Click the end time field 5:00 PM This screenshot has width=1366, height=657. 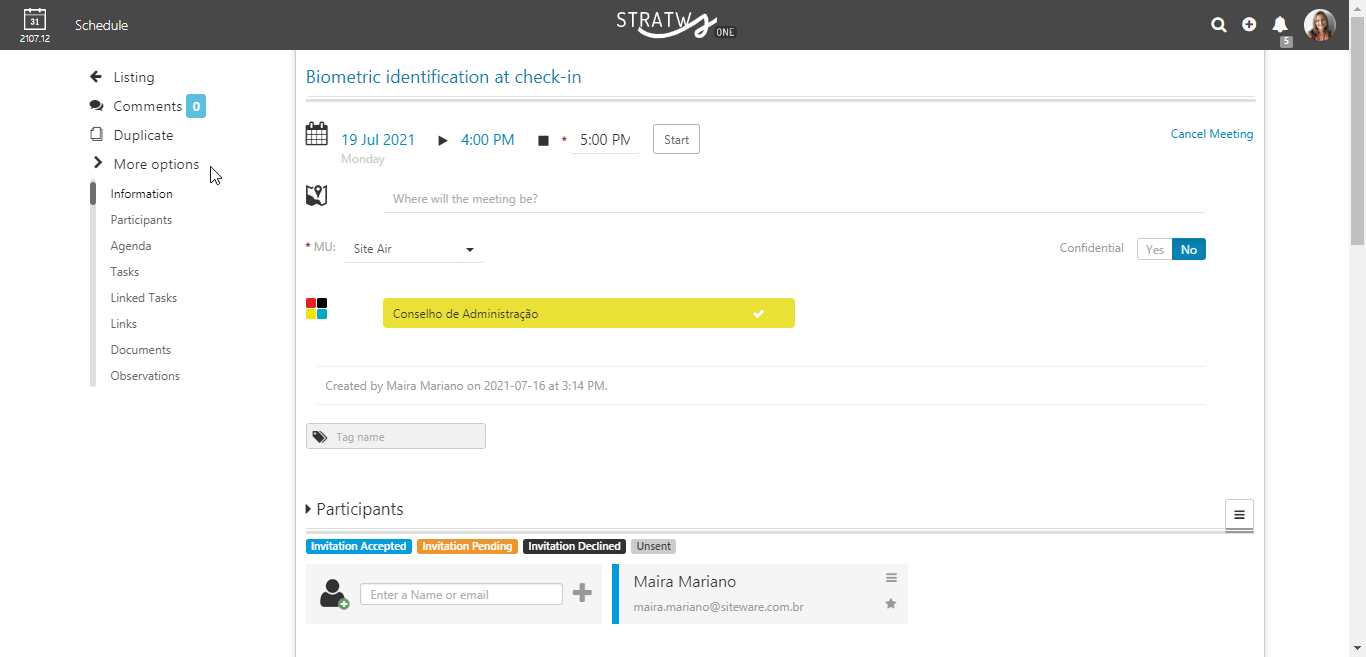605,140
